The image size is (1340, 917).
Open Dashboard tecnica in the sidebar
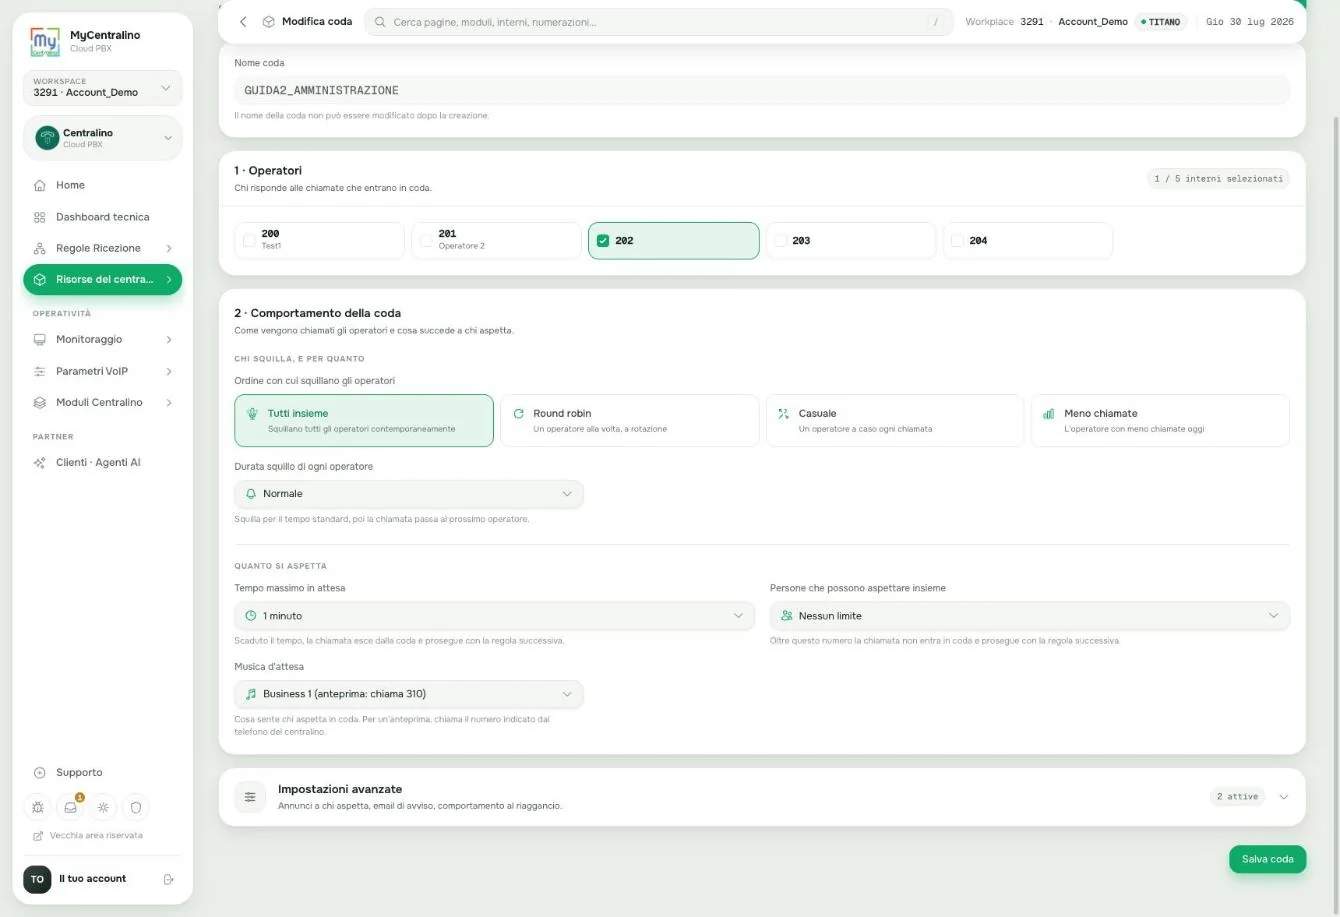click(103, 217)
